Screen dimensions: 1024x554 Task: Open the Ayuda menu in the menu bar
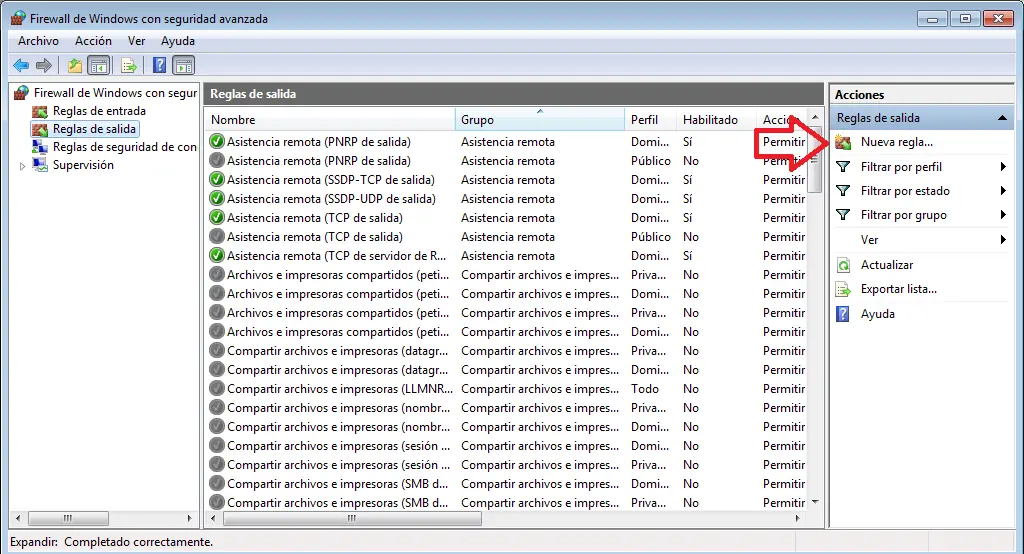tap(178, 41)
